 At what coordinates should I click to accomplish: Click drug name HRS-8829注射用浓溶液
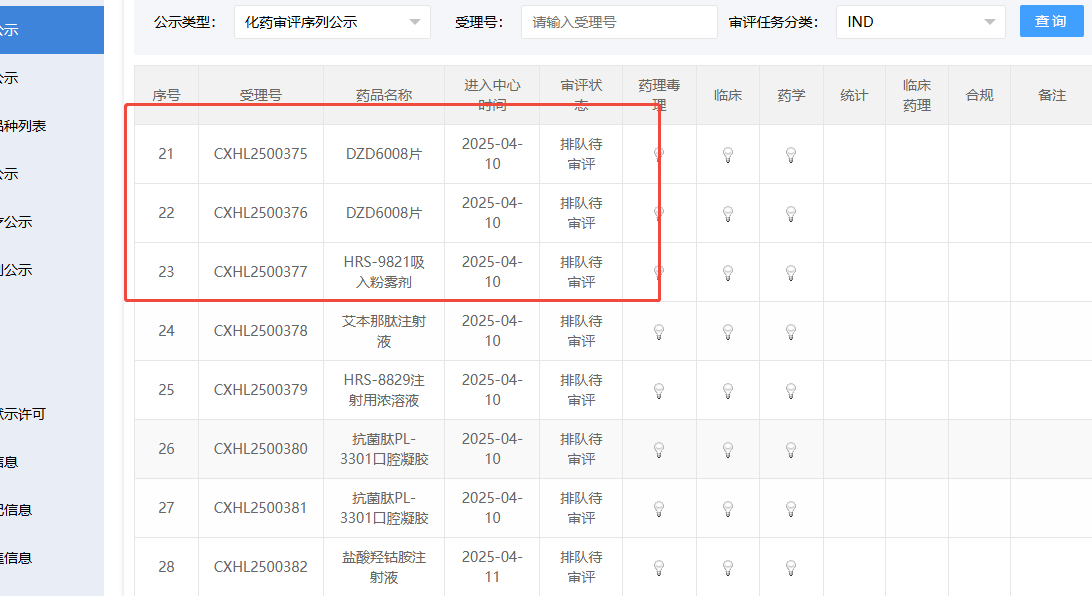click(x=384, y=390)
